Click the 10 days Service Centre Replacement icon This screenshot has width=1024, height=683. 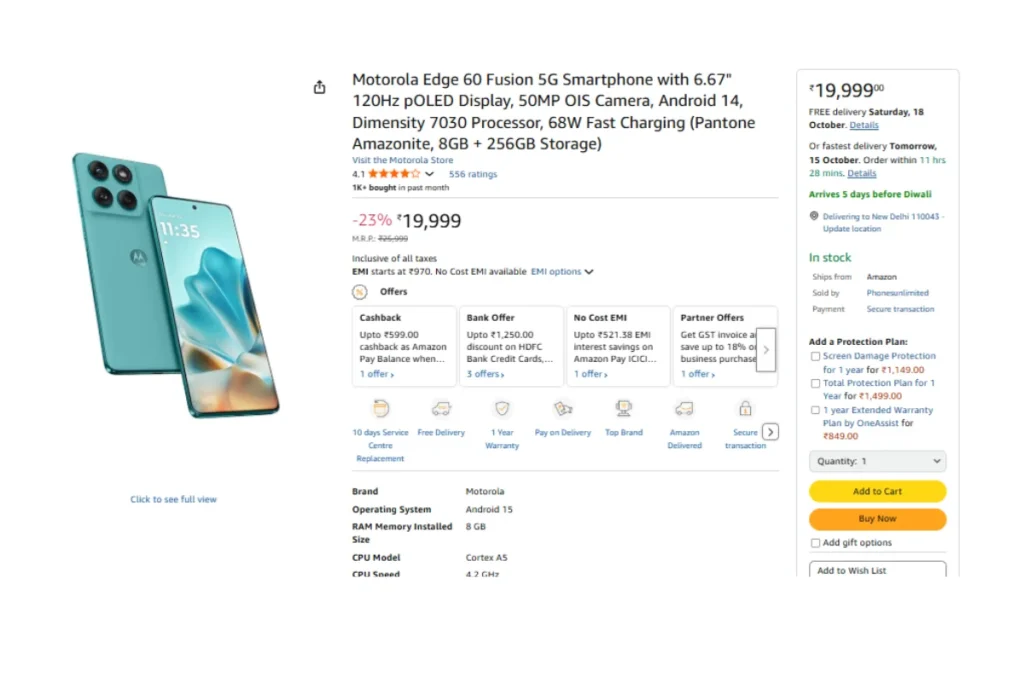coord(380,408)
